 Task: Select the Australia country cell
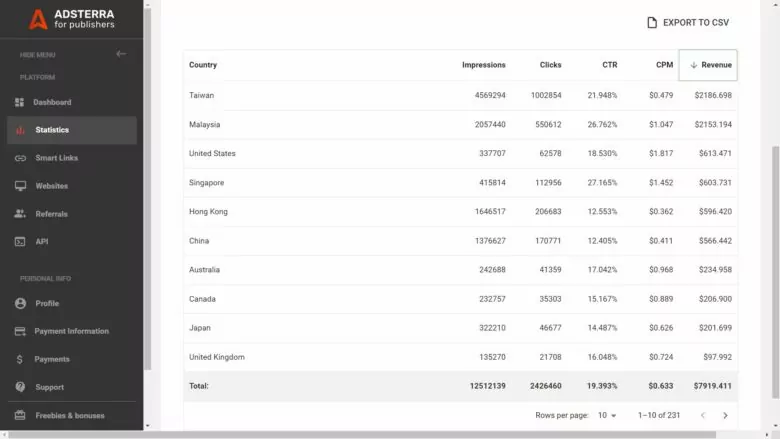pos(204,270)
